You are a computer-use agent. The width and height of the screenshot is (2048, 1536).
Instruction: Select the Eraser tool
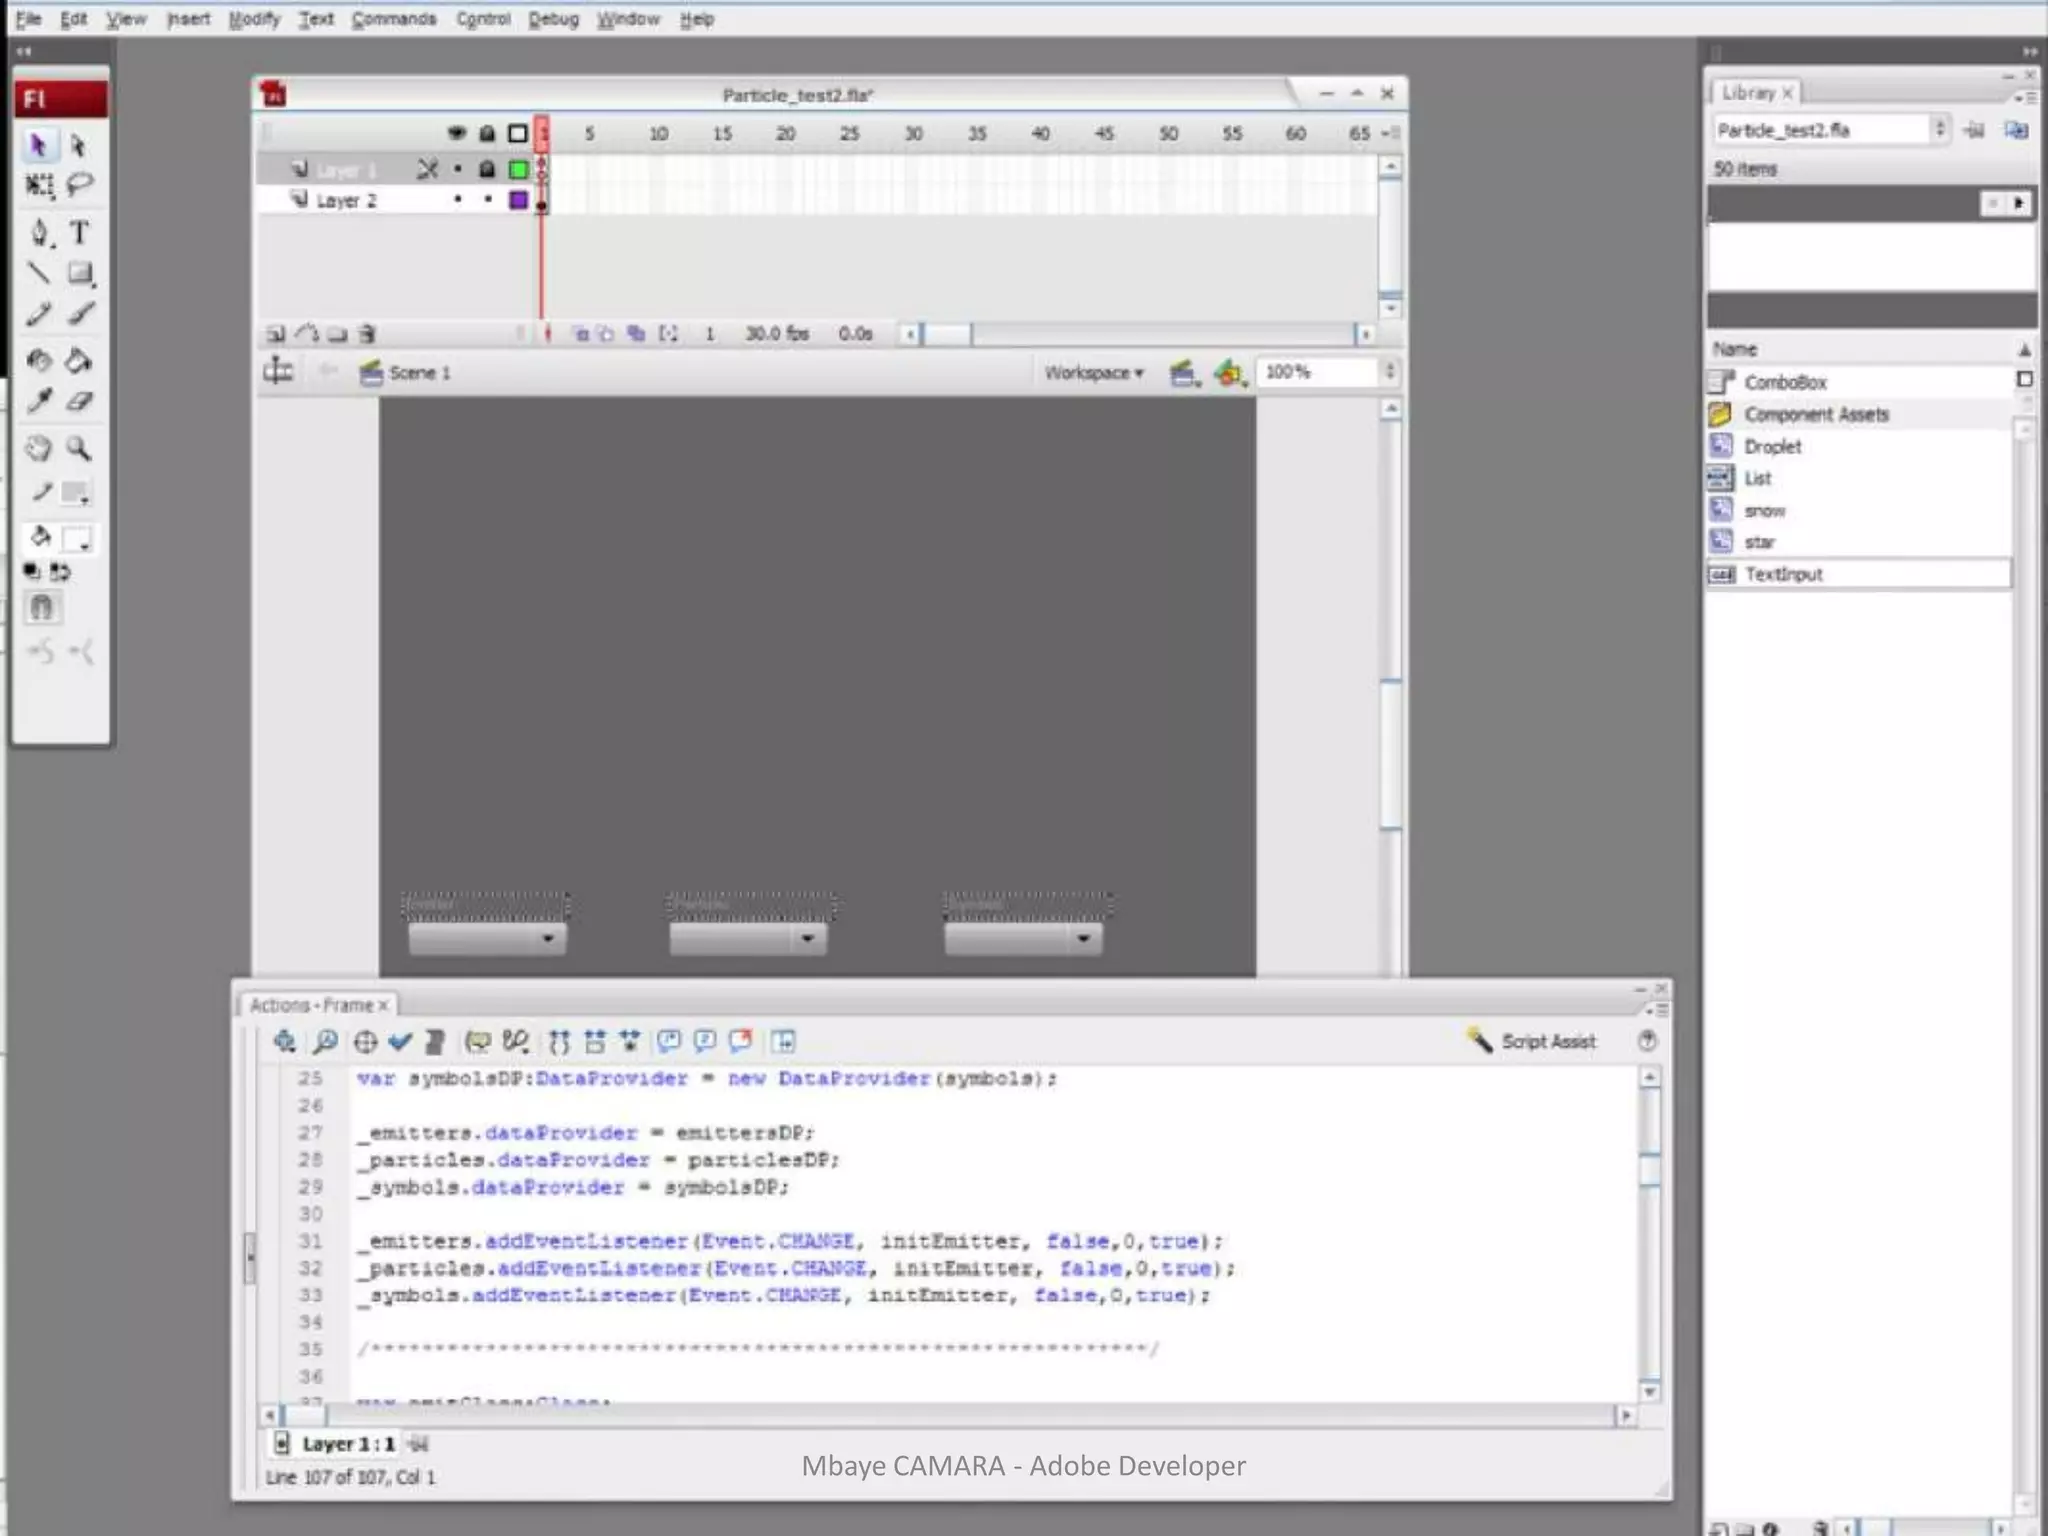pos(80,401)
